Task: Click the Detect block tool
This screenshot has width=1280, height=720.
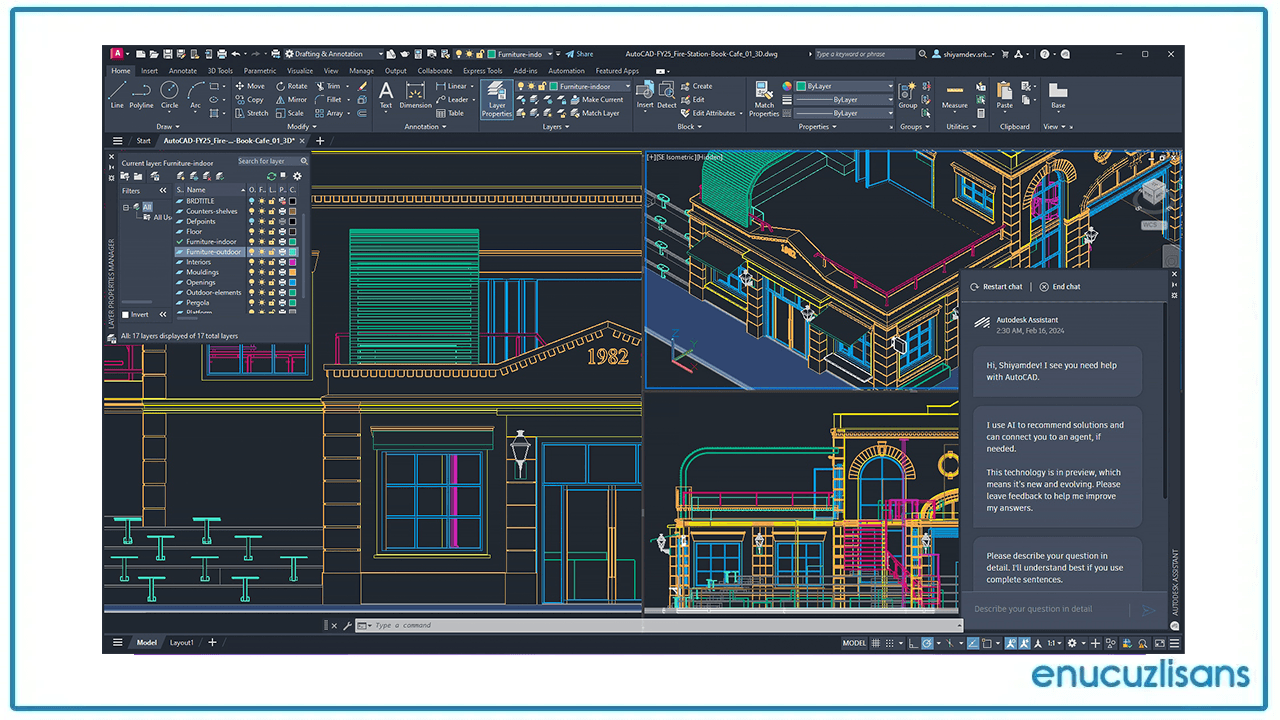Action: click(667, 95)
